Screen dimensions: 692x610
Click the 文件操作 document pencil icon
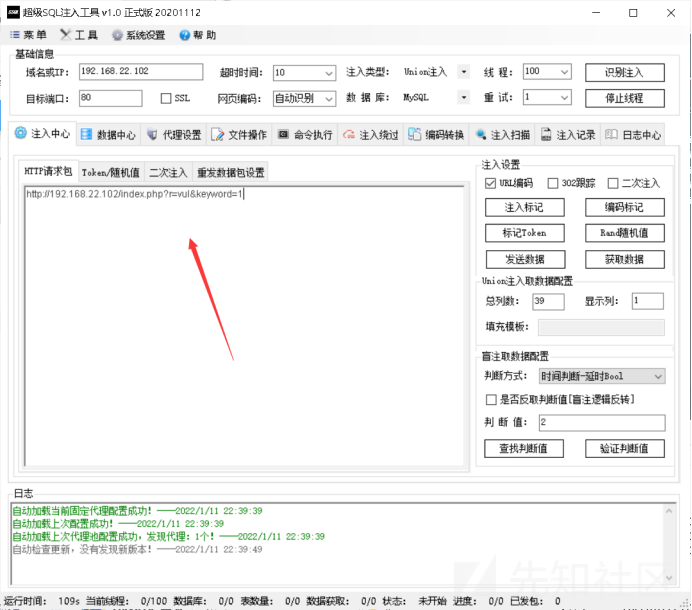point(218,135)
